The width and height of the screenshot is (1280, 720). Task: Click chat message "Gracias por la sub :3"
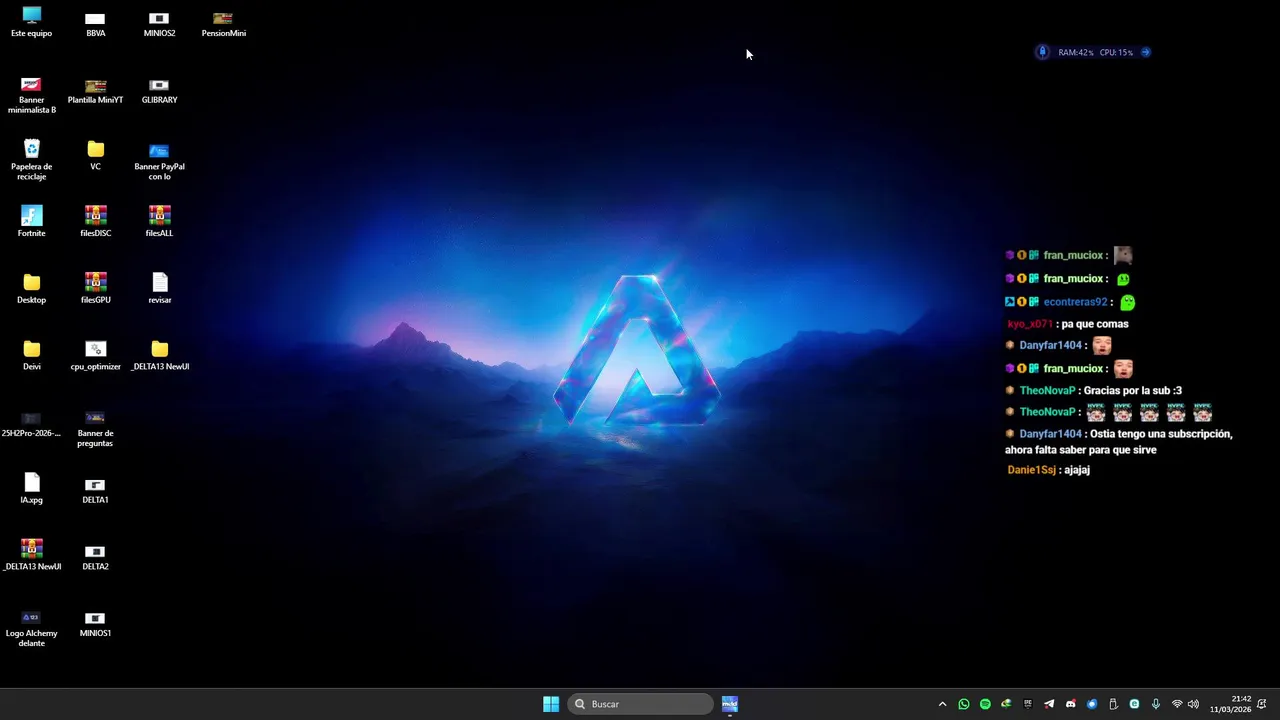1133,391
